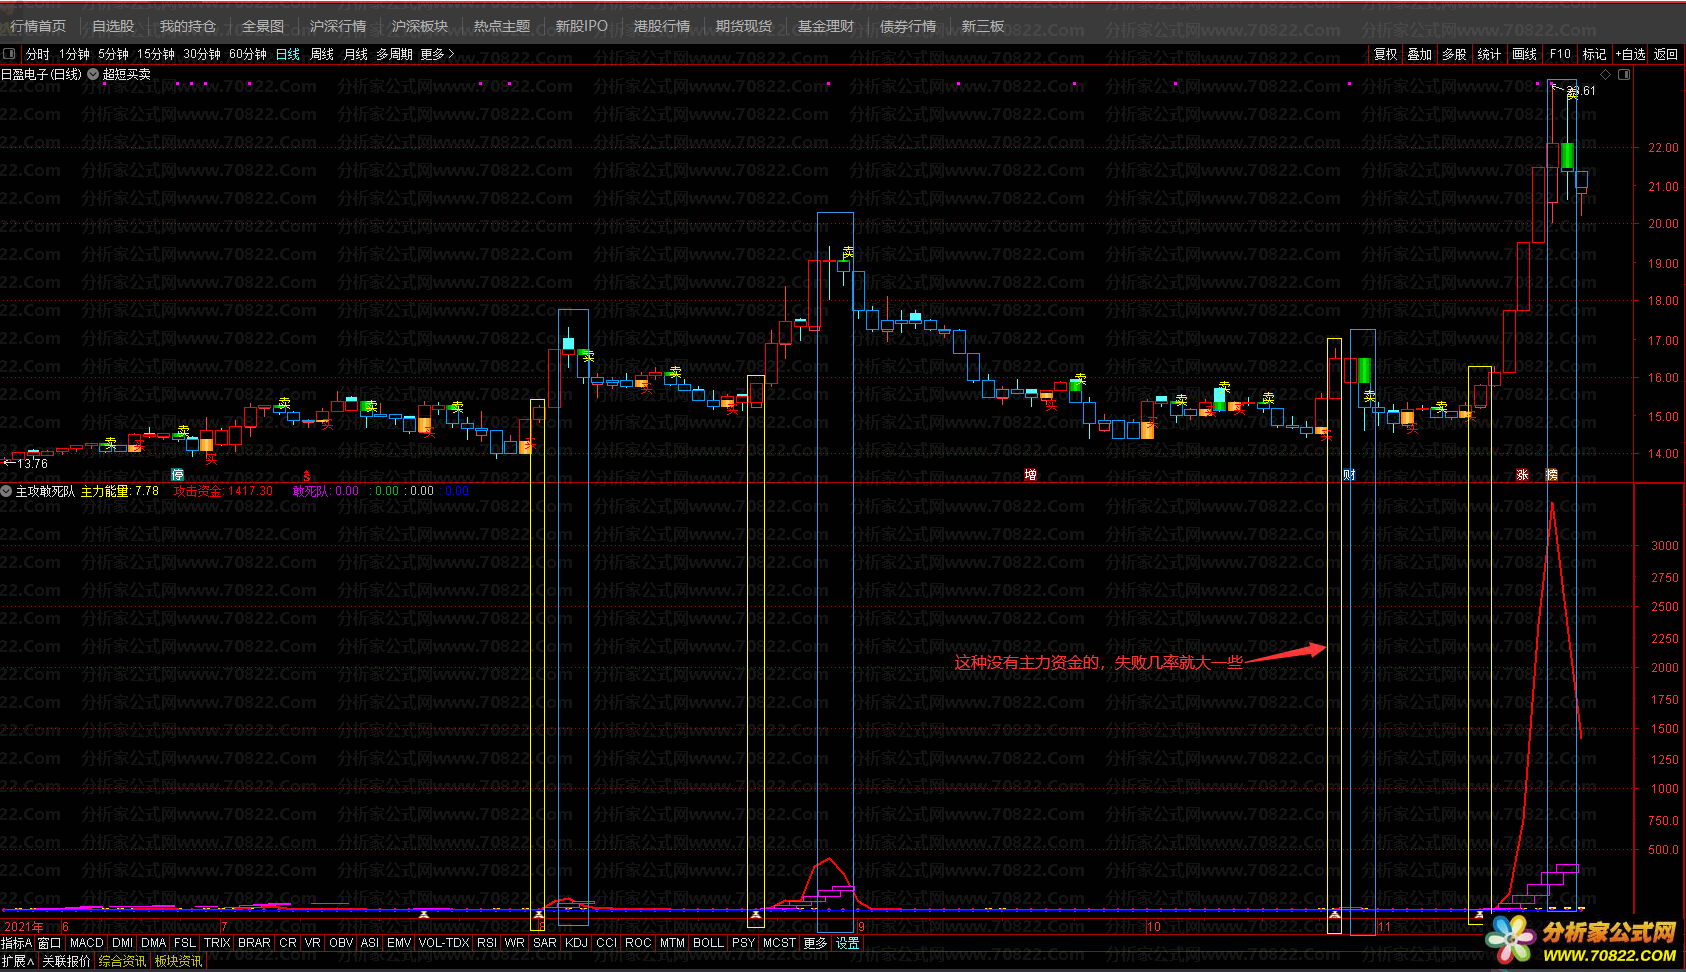Select the 沪深板块 tab

coord(420,26)
